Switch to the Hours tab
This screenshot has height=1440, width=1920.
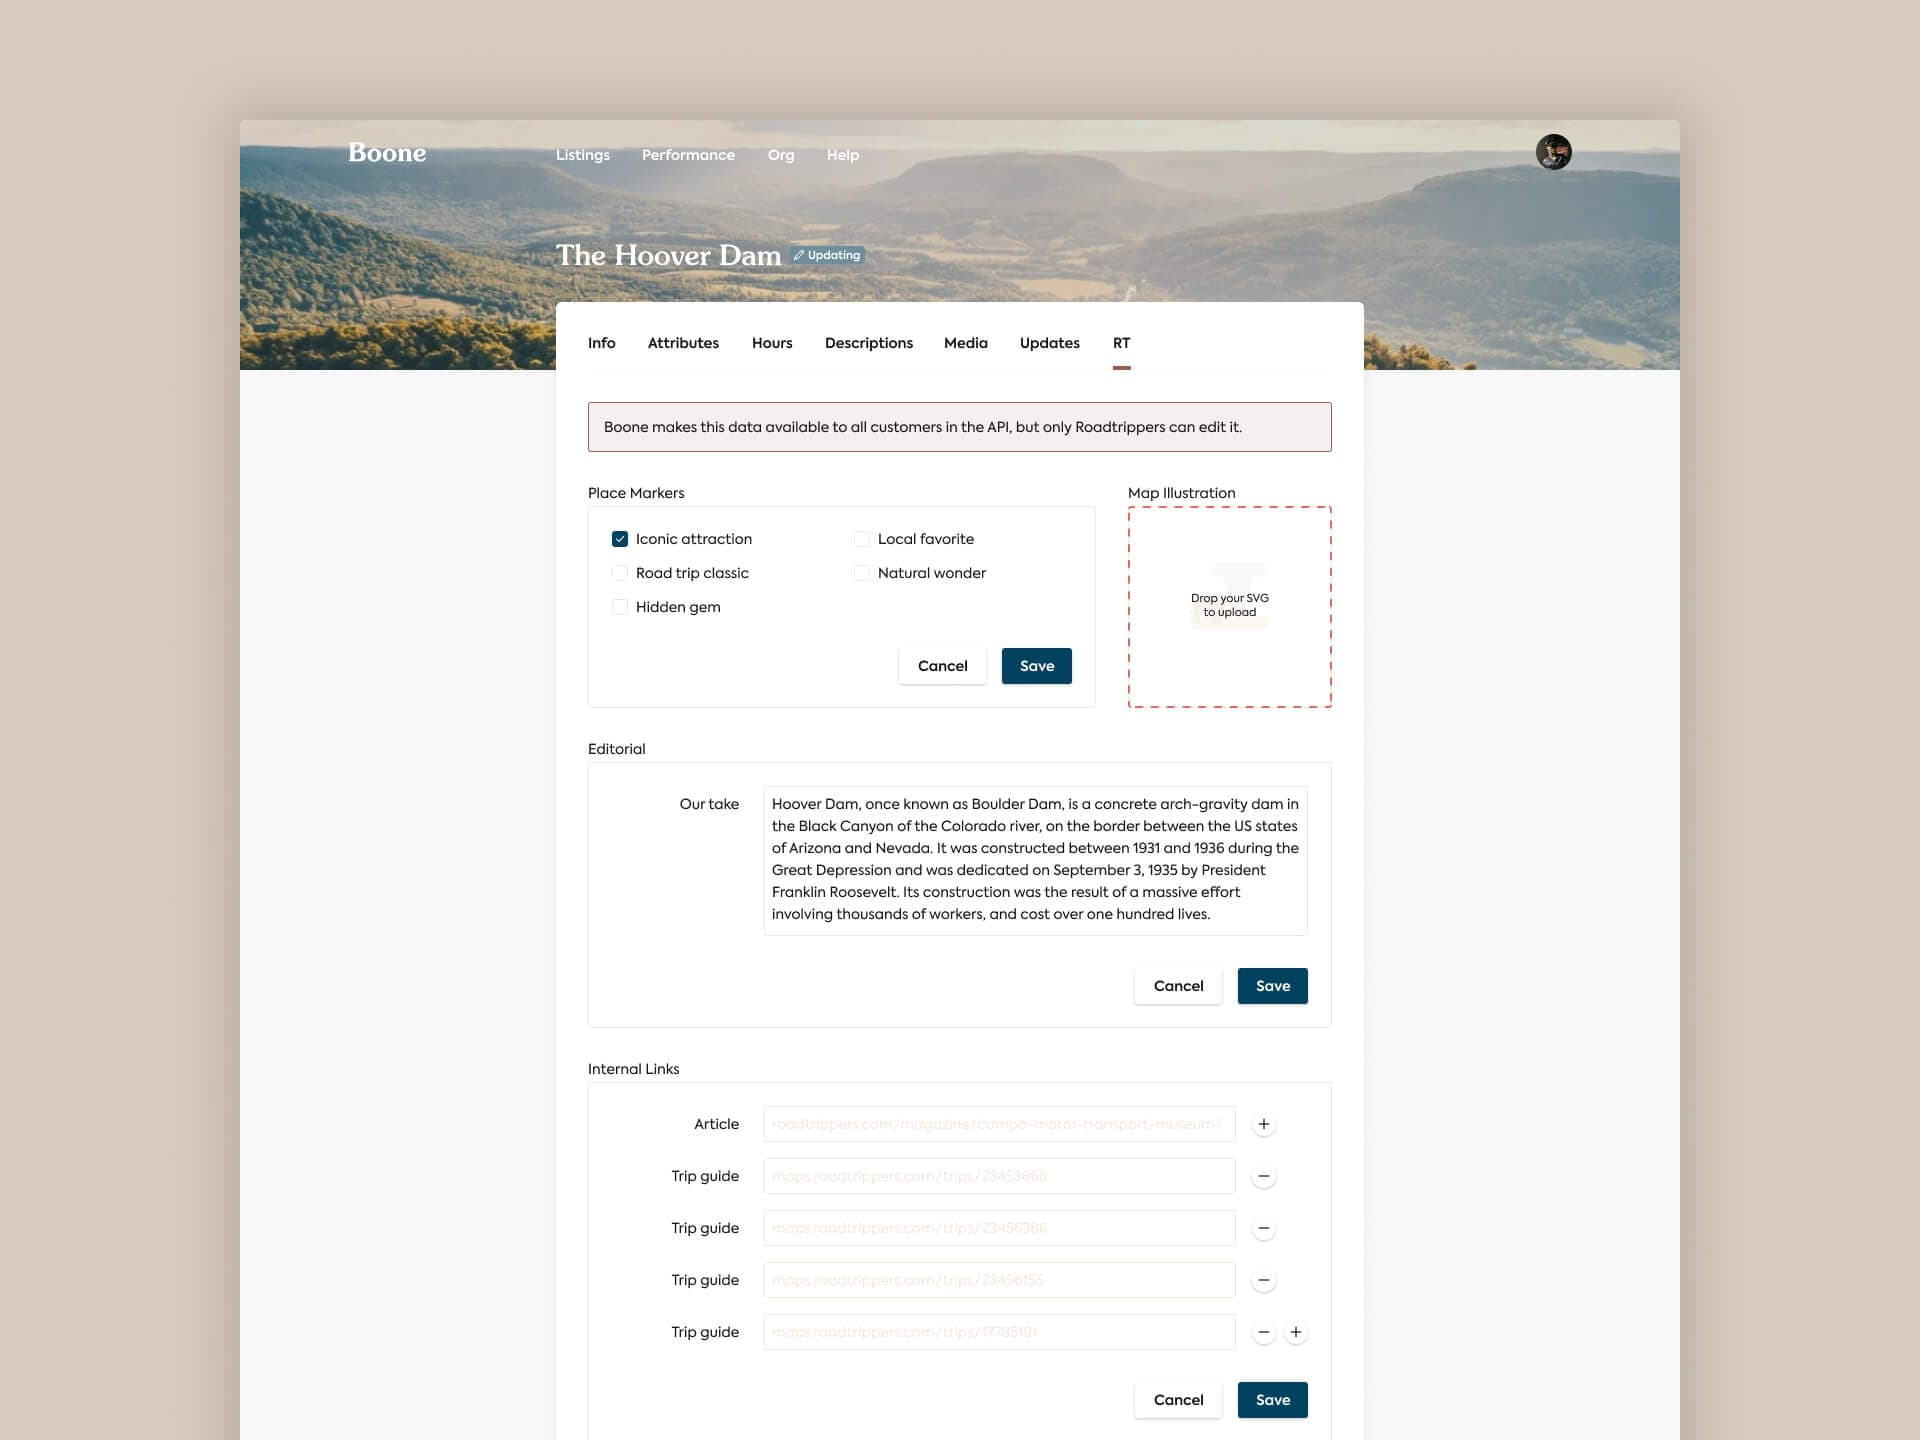772,343
